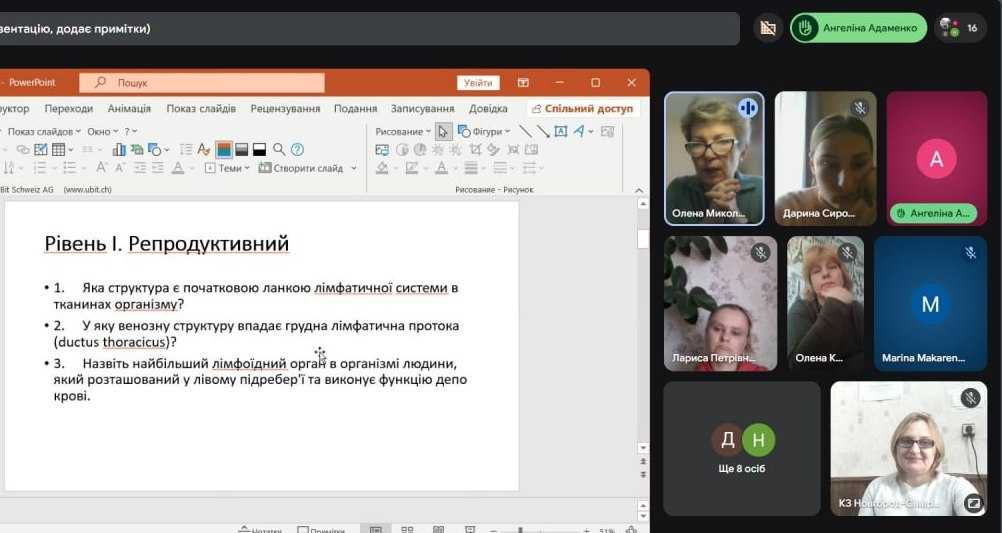Image resolution: width=1002 pixels, height=533 pixels.
Task: Open picture-in-picture on bottom-right video tile
Action: [973, 503]
